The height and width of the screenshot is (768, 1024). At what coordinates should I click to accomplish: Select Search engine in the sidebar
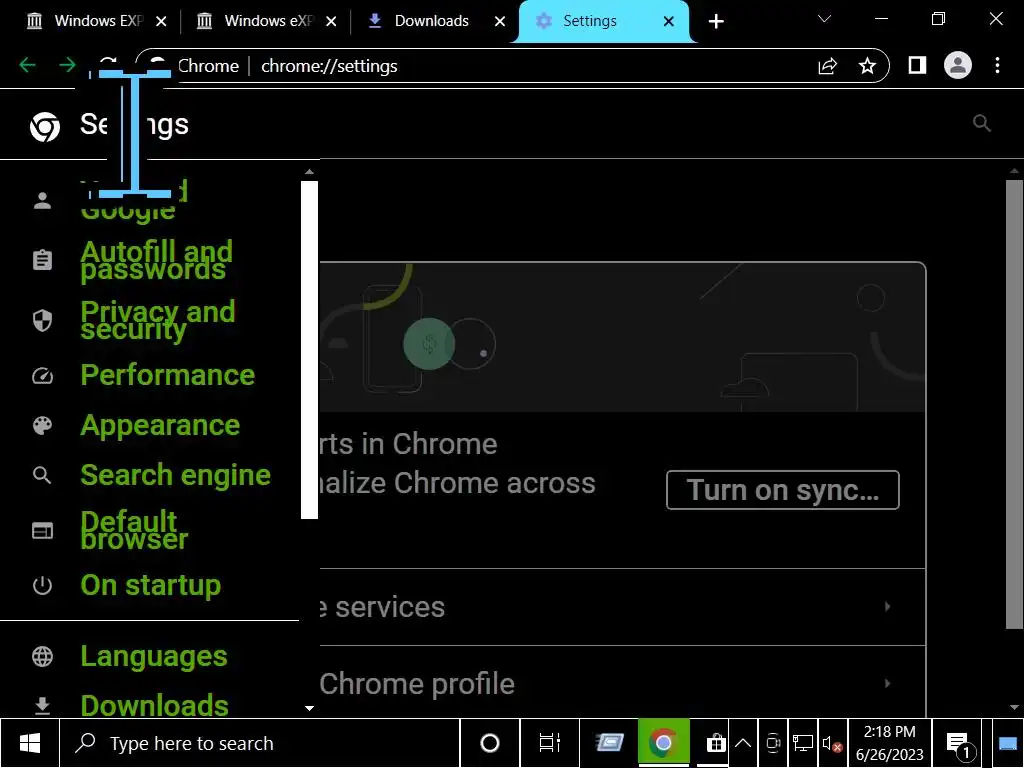tap(175, 475)
